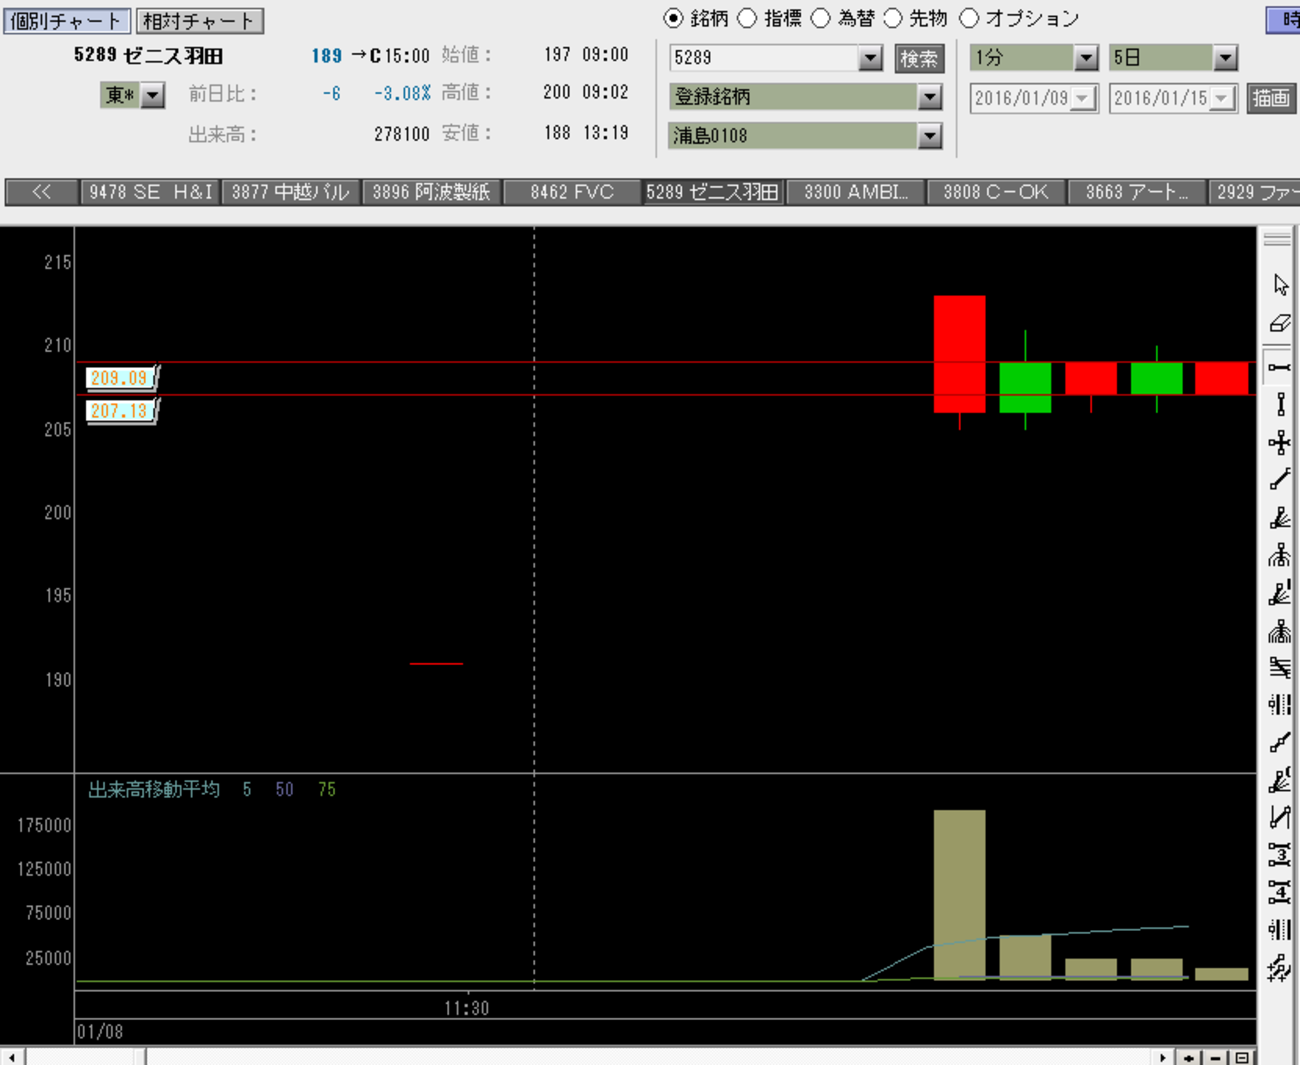Choose the vertical line drawing tool

[x=1280, y=404]
